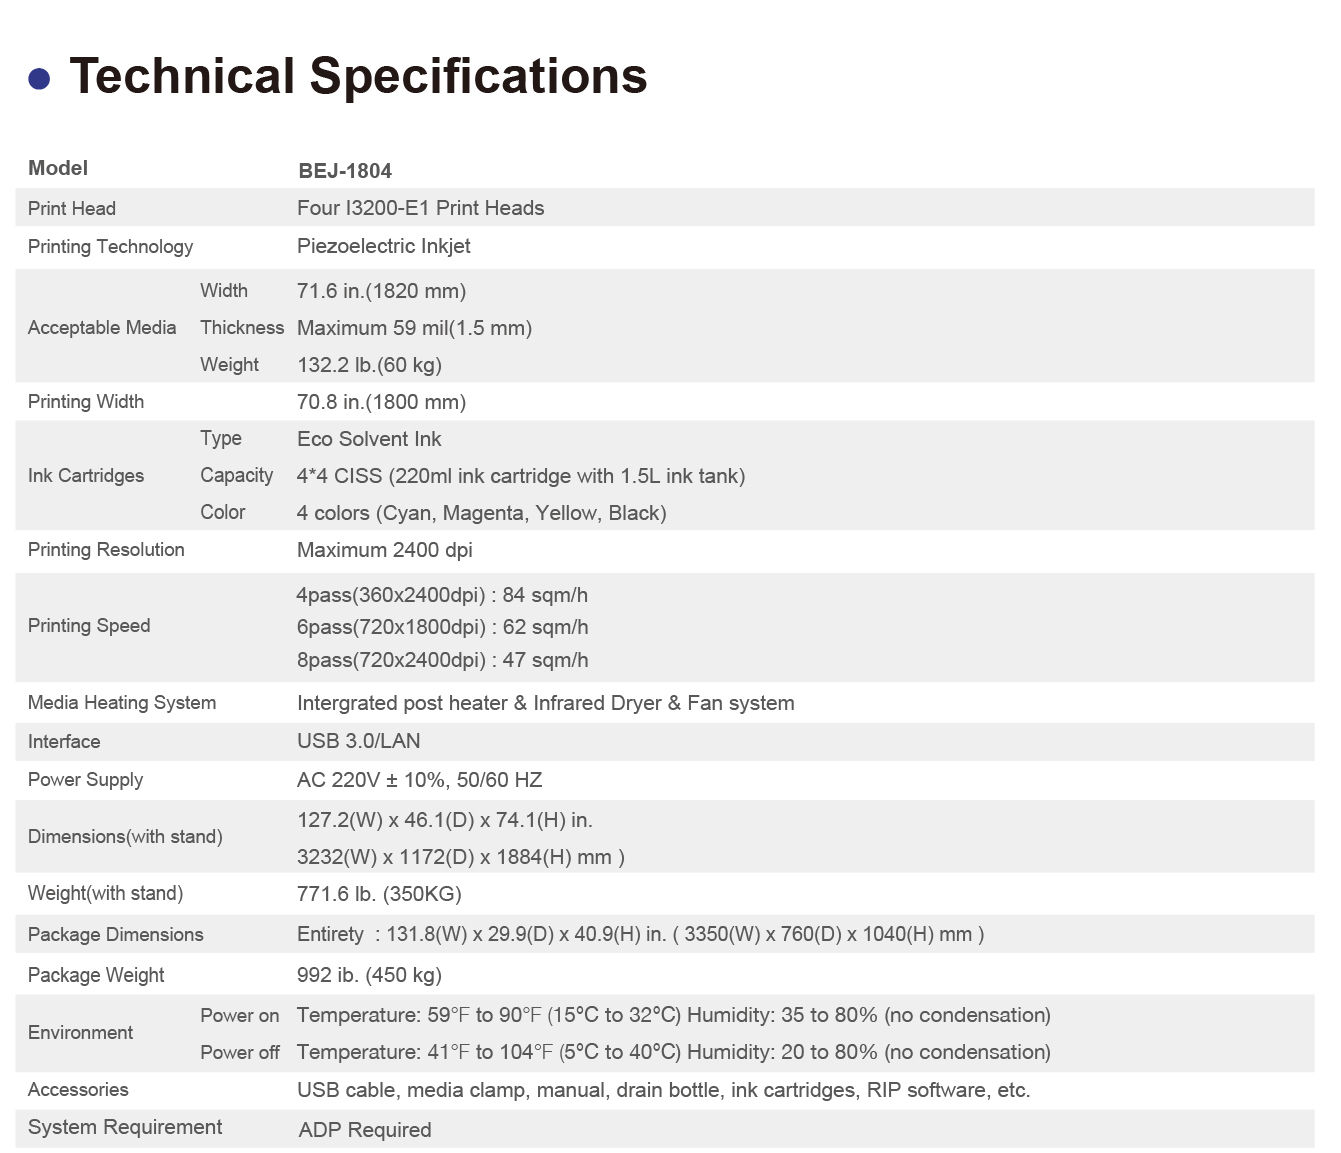Click the Accessories list text
Screen dimensions: 1341x1153
pyautogui.click(x=663, y=1090)
